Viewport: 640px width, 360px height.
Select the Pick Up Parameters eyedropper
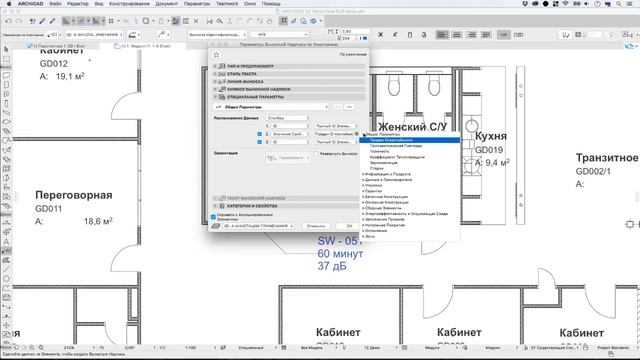[42, 21]
